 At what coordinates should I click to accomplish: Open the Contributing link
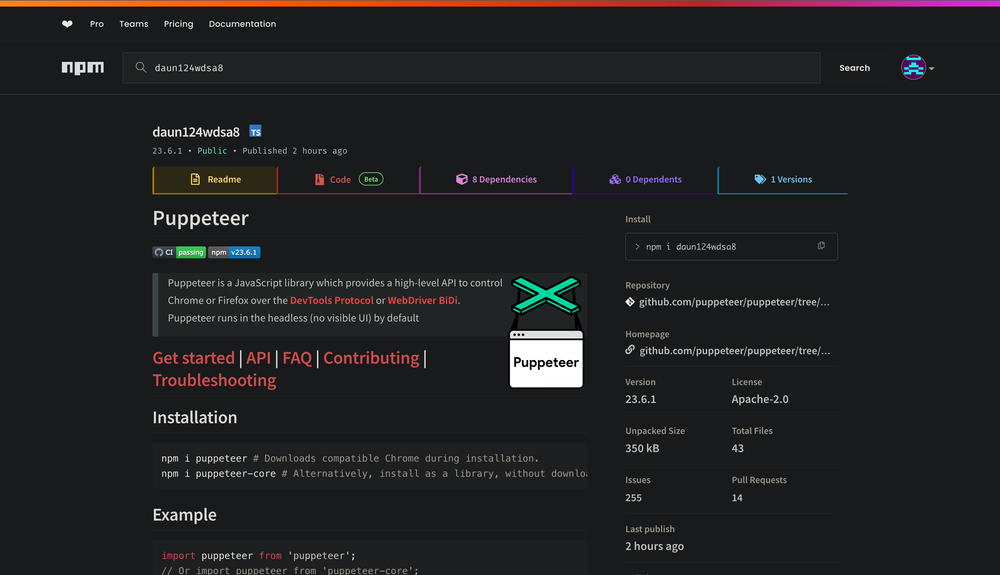click(x=371, y=358)
